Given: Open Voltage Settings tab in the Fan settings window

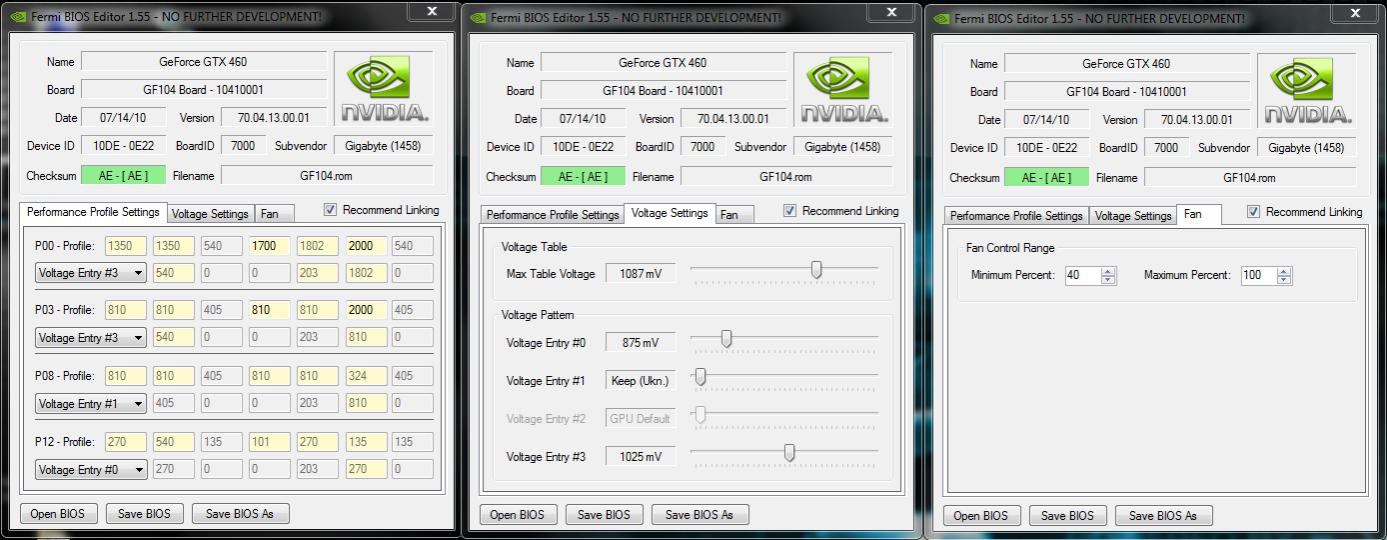Looking at the screenshot, I should tap(1132, 216).
